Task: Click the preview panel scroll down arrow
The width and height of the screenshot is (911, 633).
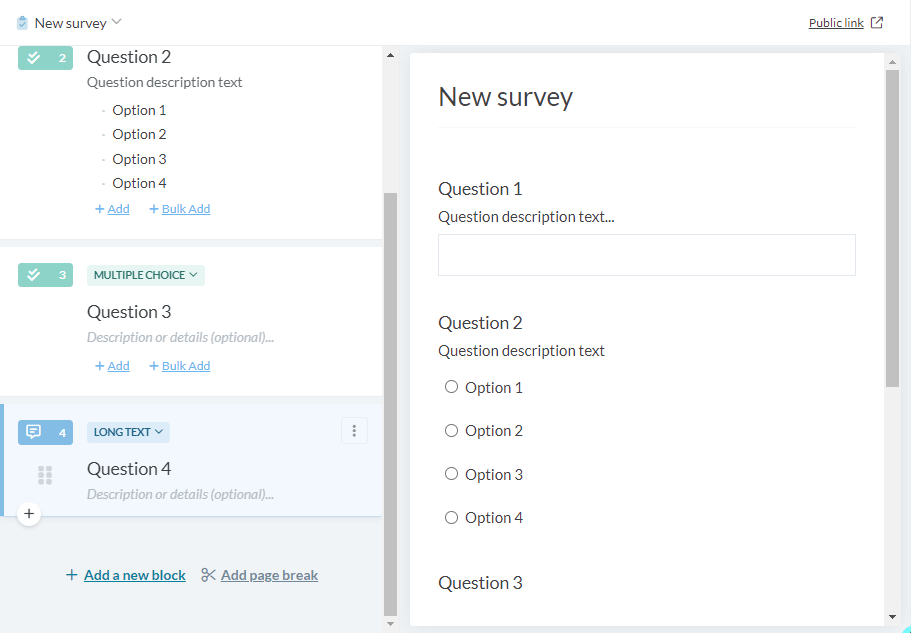Action: coord(892,617)
